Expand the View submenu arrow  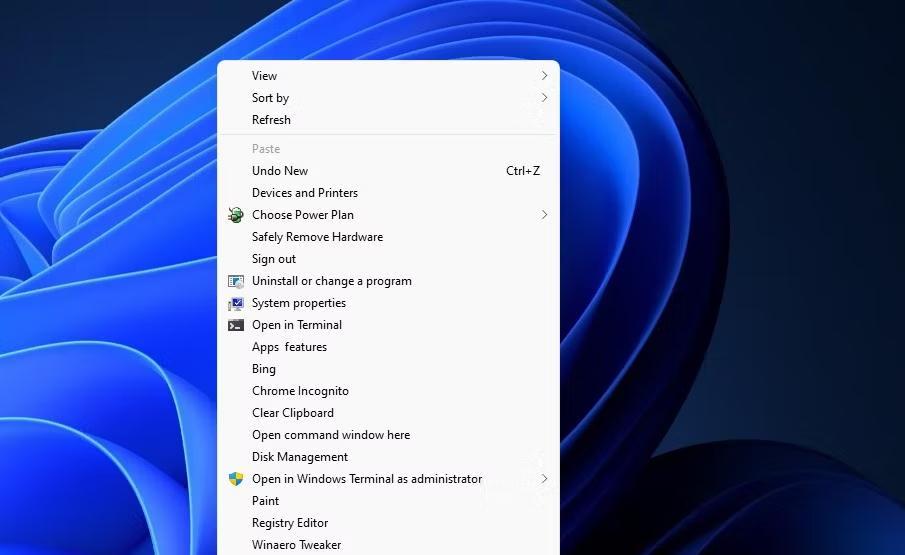pyautogui.click(x=544, y=76)
